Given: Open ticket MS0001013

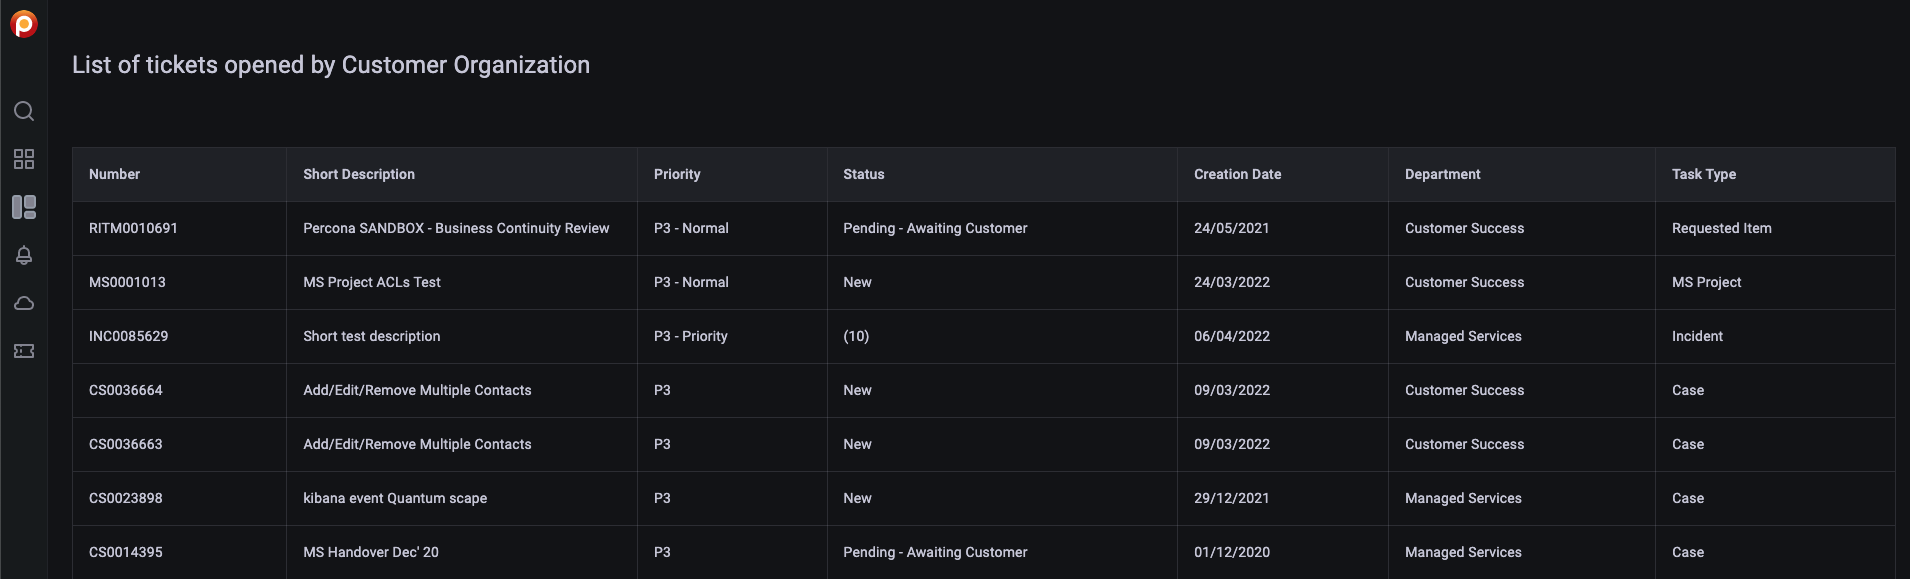Looking at the screenshot, I should tap(127, 282).
